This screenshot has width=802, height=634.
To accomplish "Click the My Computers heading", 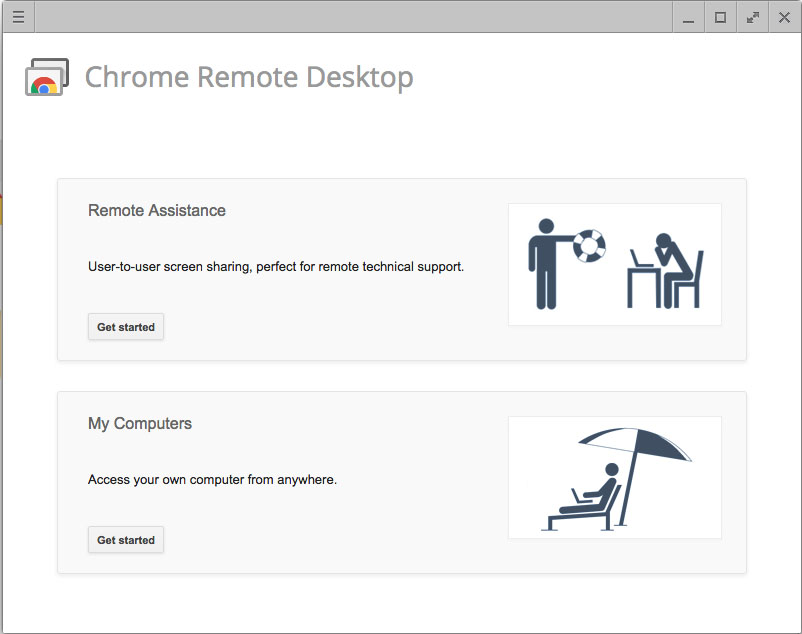I will [x=140, y=424].
